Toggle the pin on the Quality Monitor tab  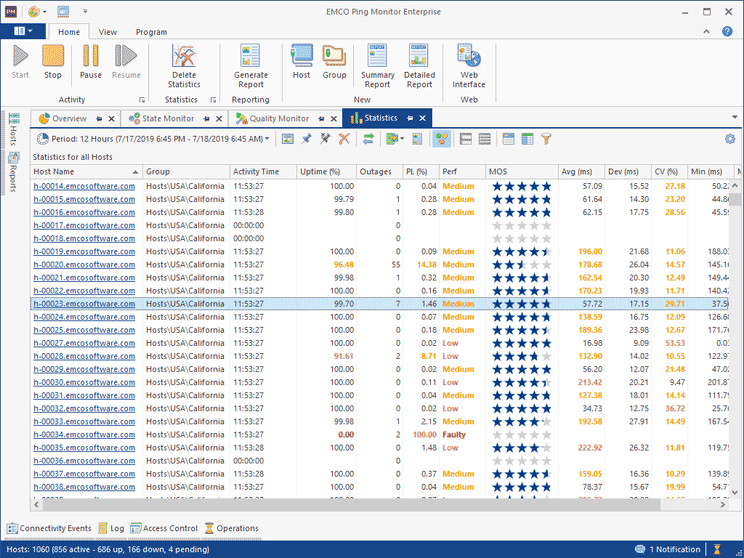pyautogui.click(x=321, y=119)
